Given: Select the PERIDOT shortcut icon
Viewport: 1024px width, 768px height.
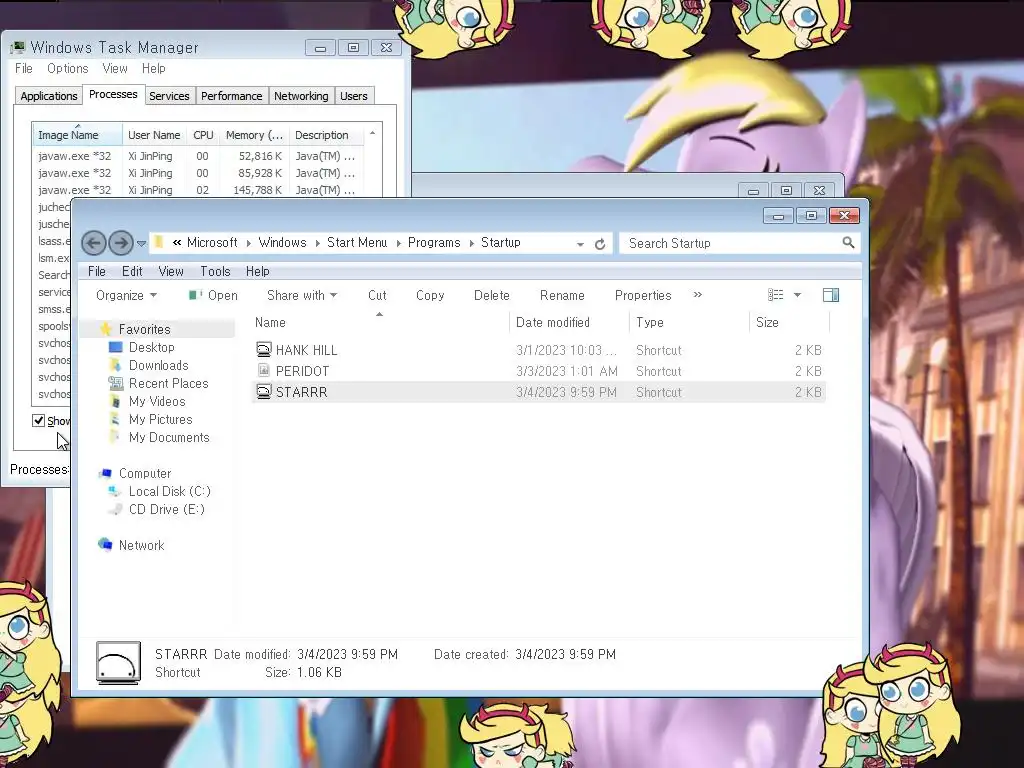Looking at the screenshot, I should pyautogui.click(x=263, y=370).
